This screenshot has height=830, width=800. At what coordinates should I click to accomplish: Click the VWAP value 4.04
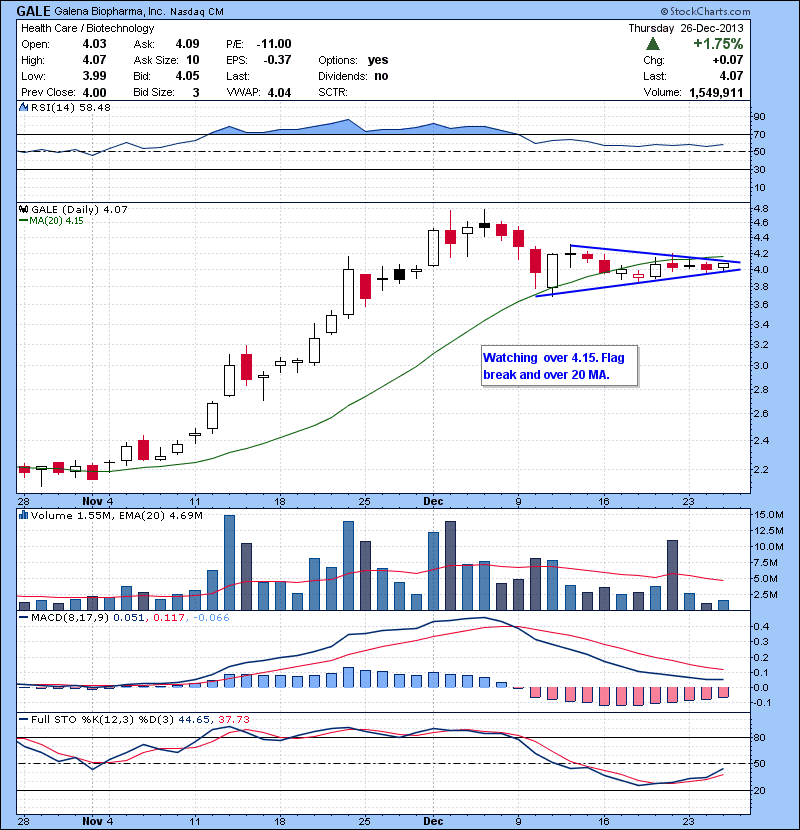click(x=280, y=93)
